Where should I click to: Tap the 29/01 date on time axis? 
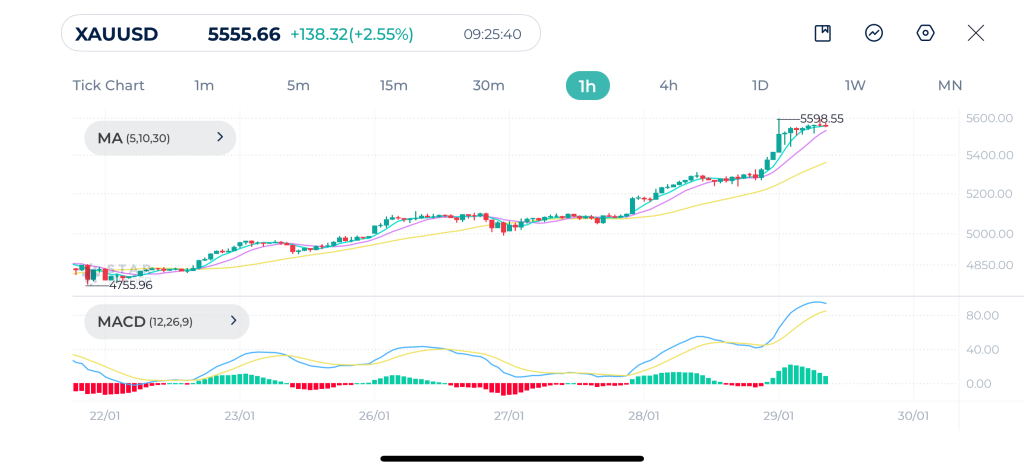pyautogui.click(x=778, y=415)
